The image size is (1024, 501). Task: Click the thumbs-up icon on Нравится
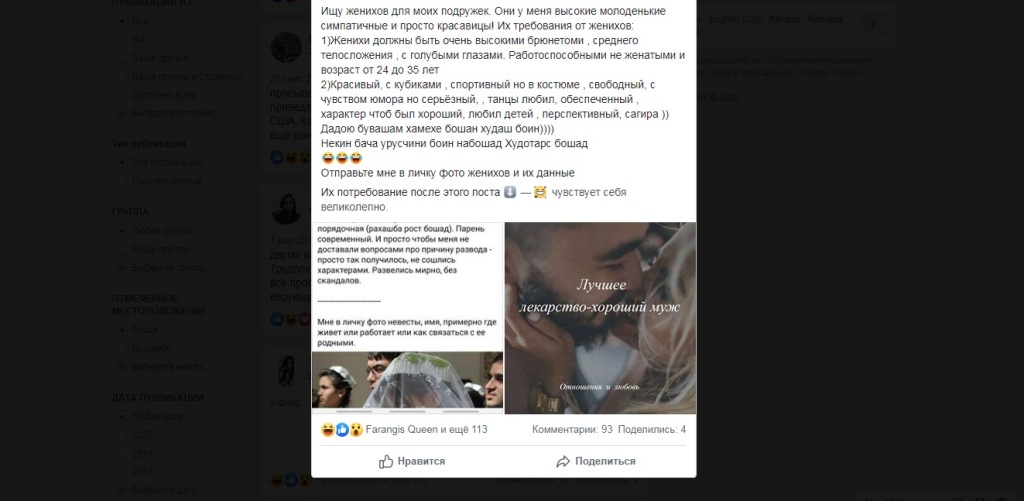tap(385, 461)
